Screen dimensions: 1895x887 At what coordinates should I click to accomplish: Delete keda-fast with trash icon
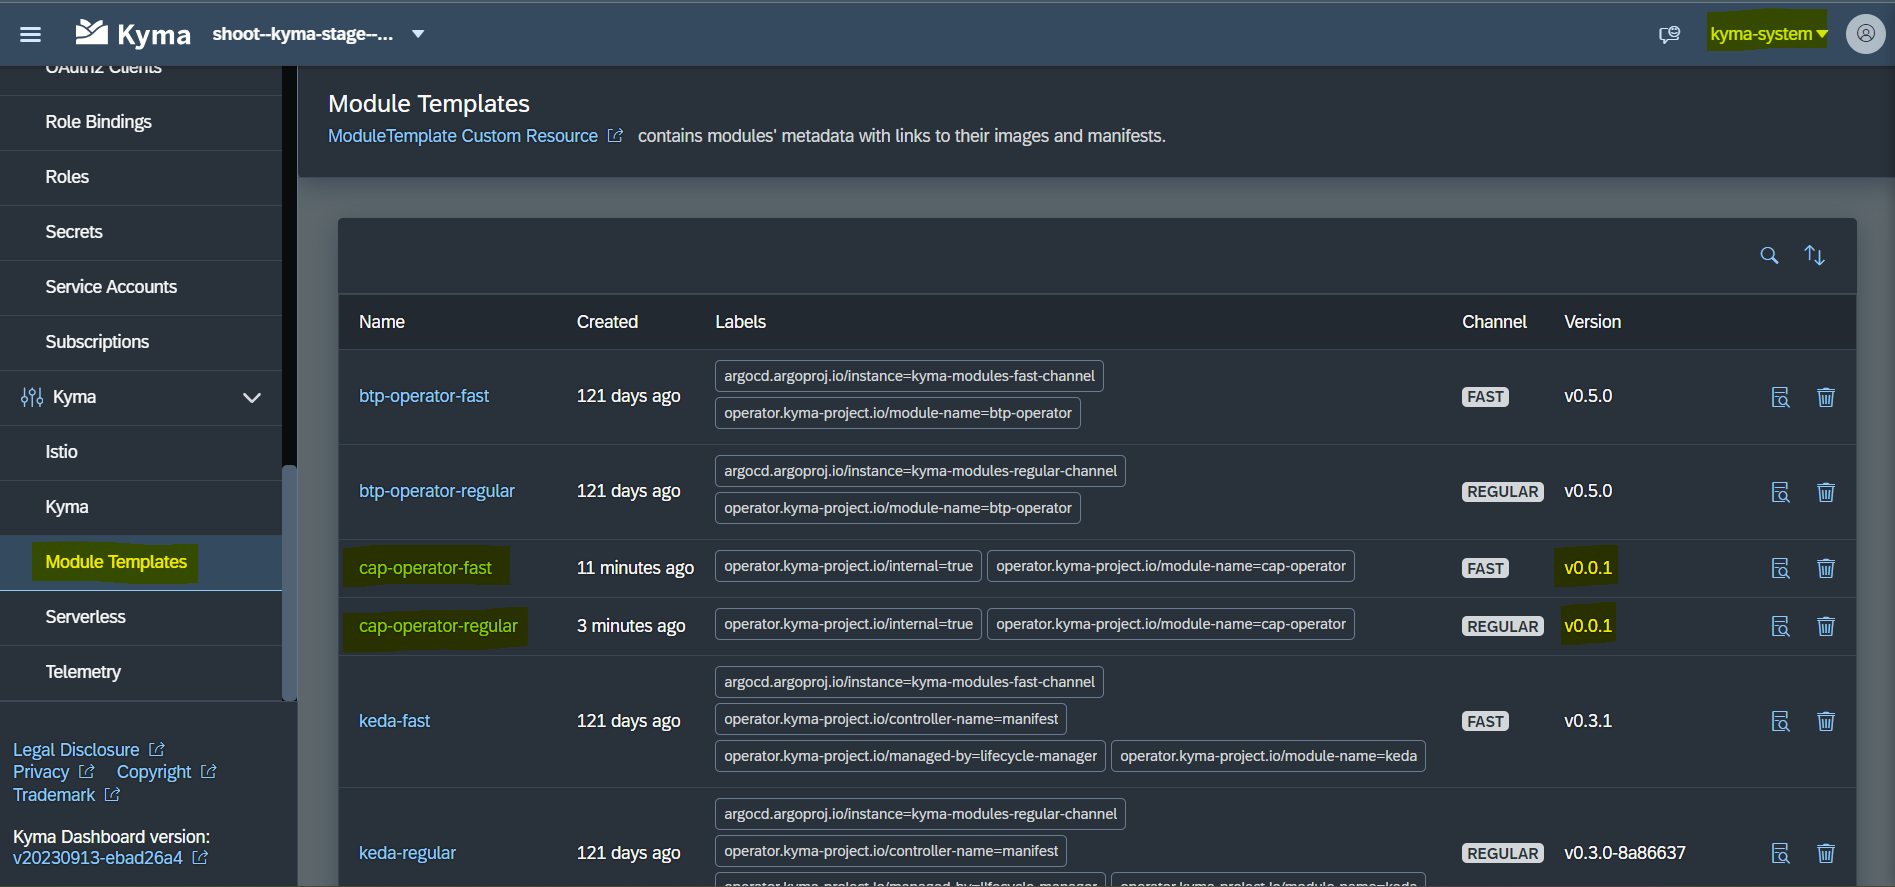tap(1825, 721)
